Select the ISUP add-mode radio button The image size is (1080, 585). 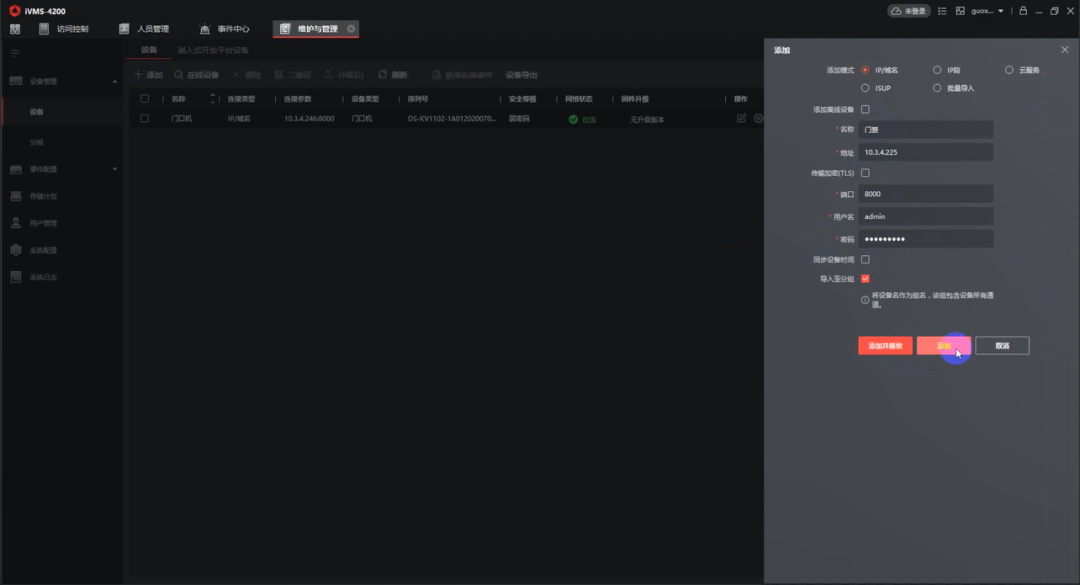865,88
